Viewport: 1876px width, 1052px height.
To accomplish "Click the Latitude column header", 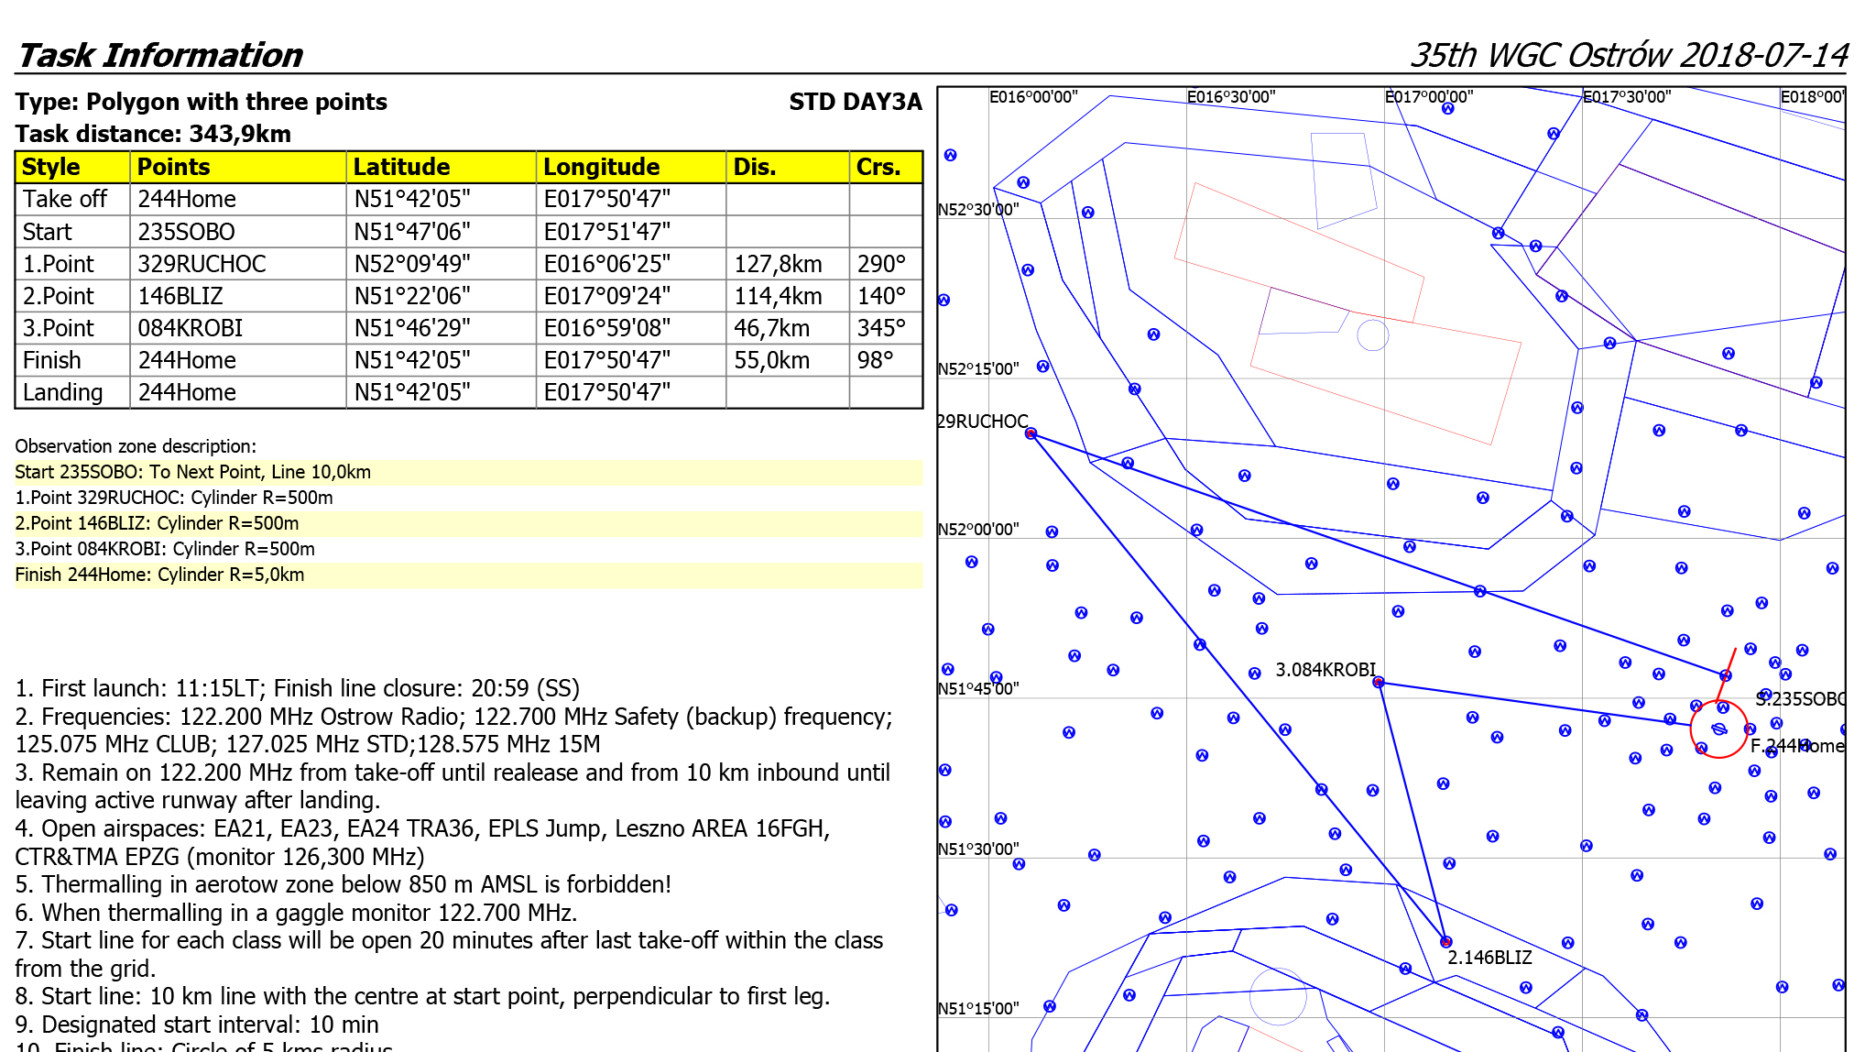I will click(x=401, y=167).
